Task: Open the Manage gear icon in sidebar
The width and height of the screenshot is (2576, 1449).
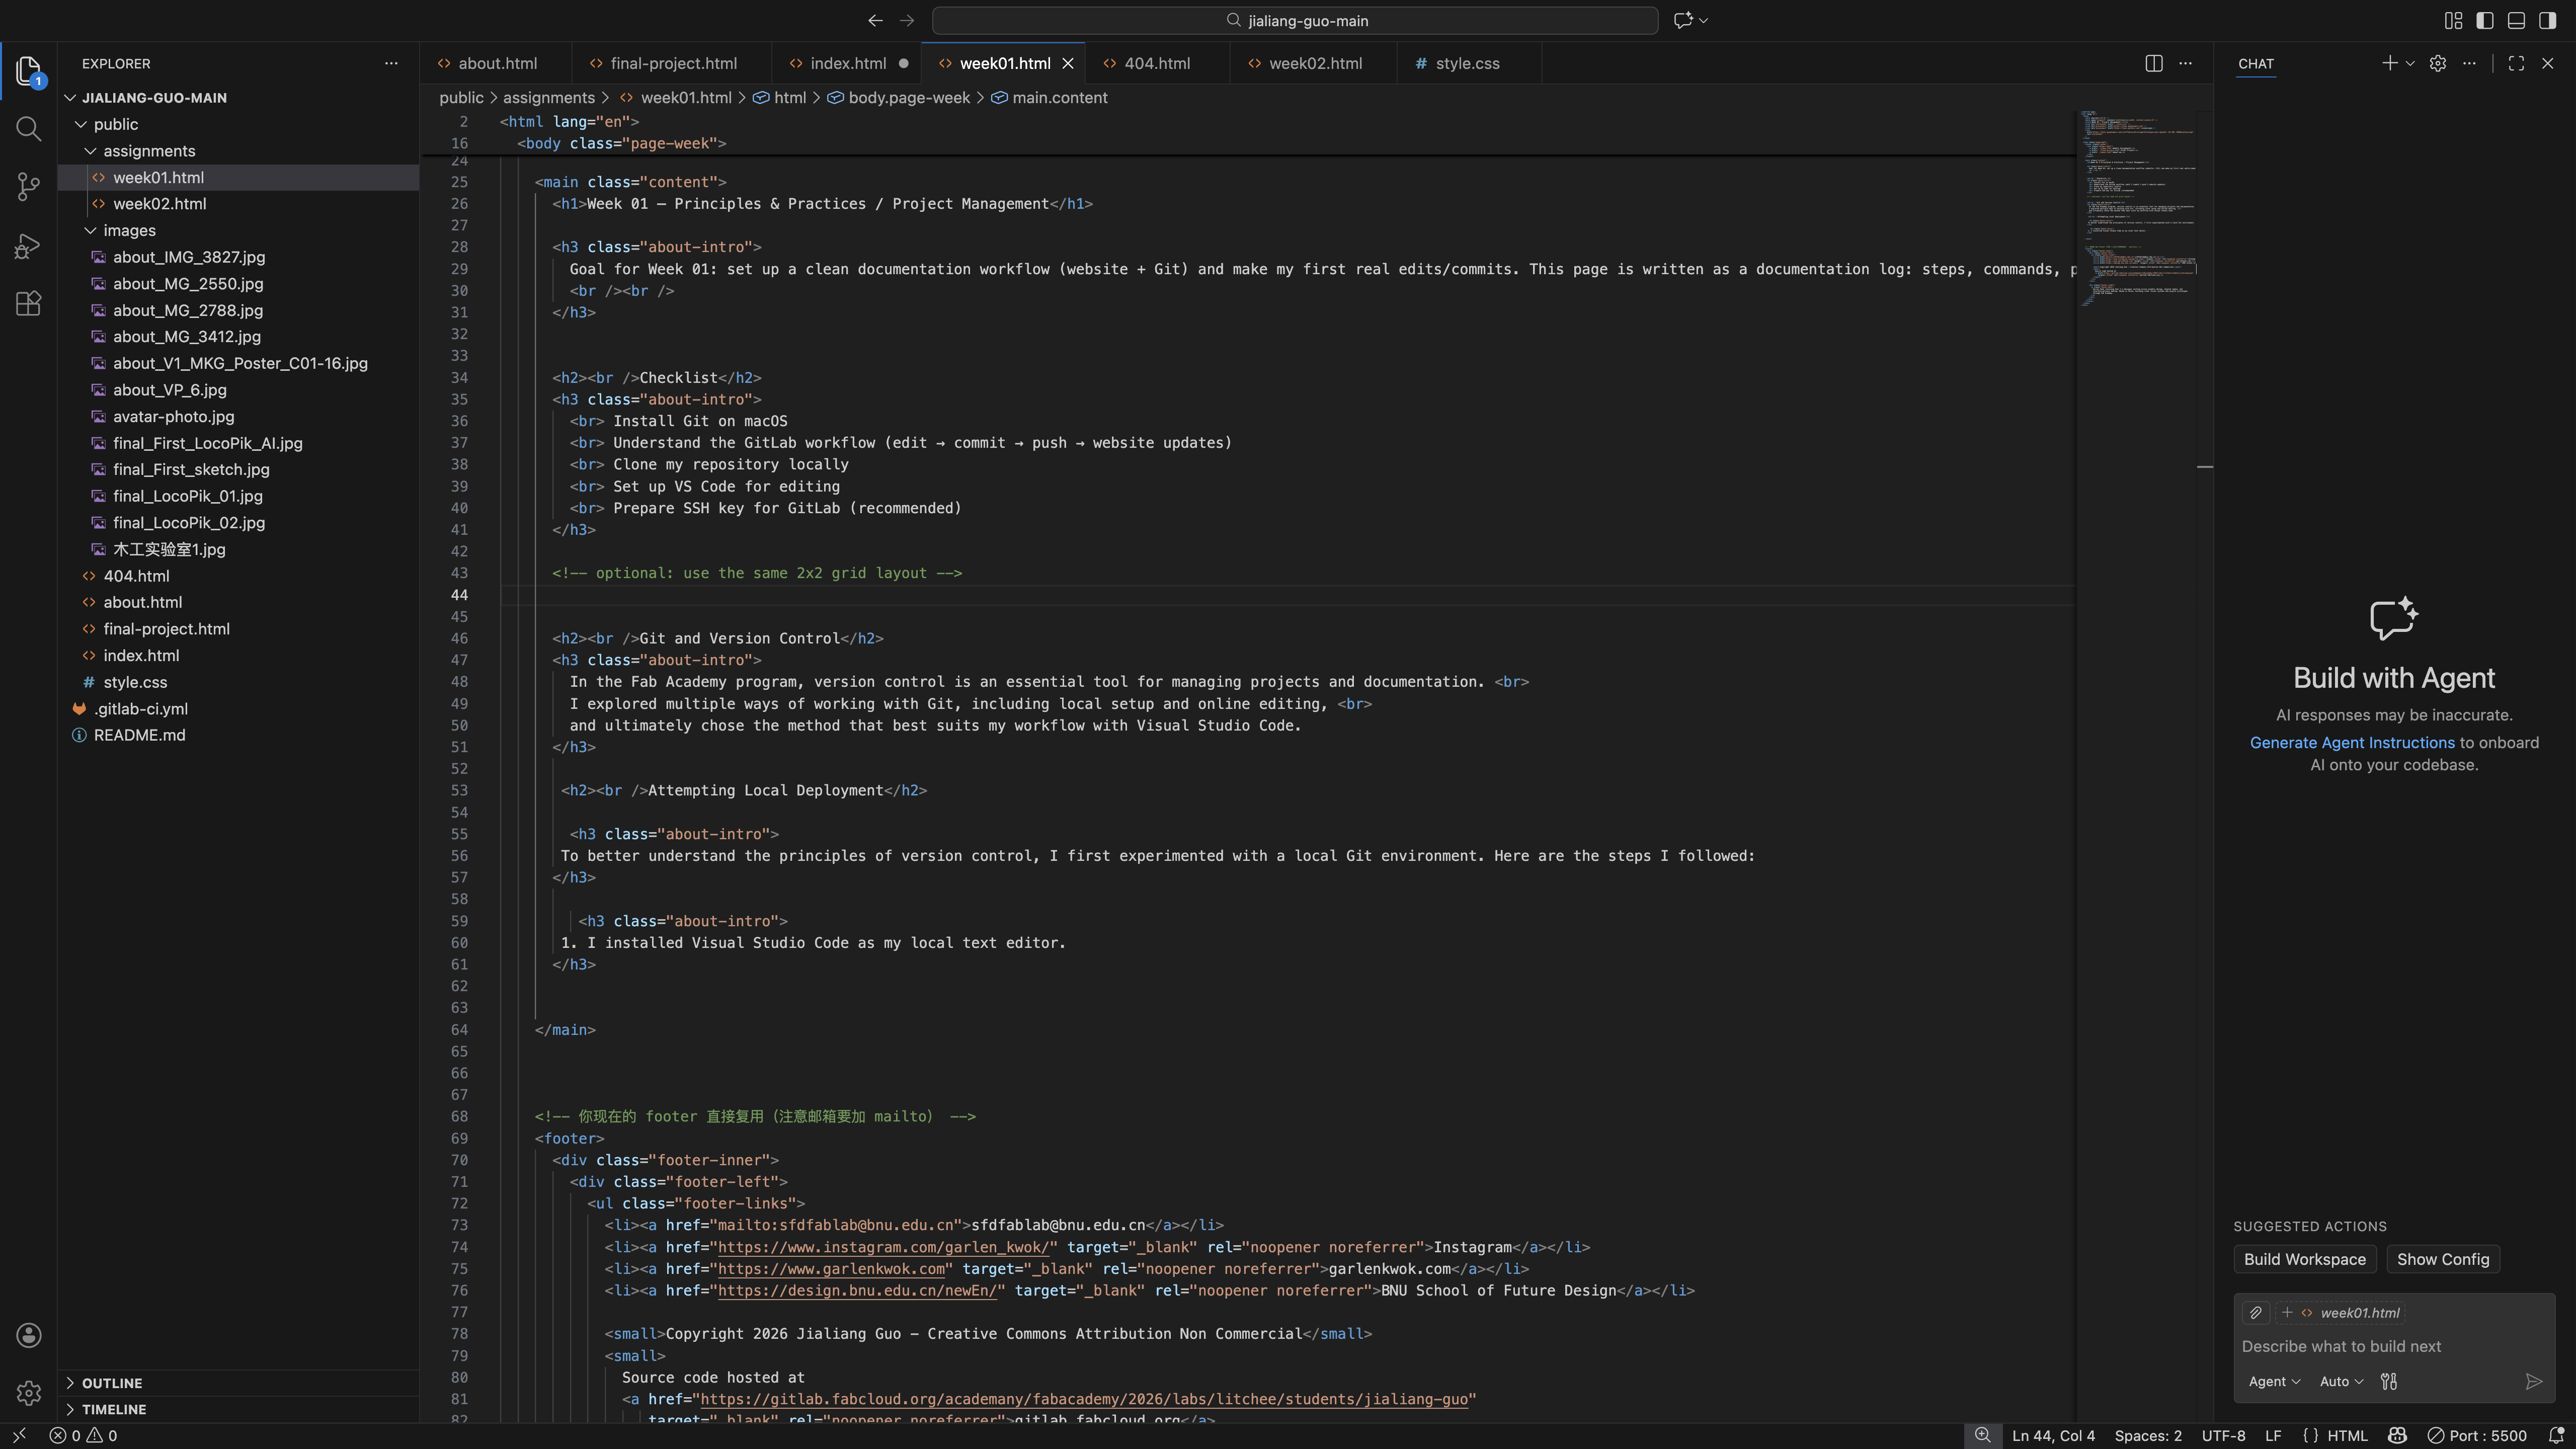Action: (x=28, y=1392)
